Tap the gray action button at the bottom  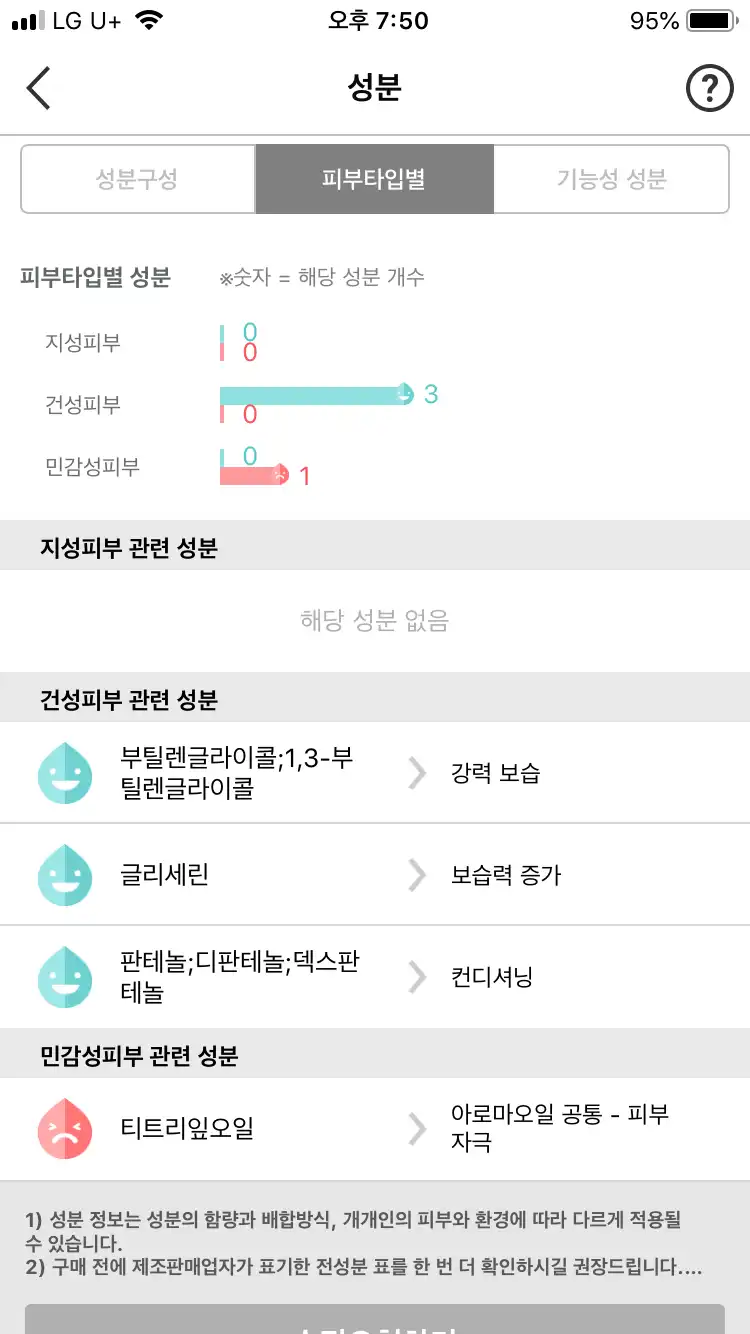click(375, 1320)
